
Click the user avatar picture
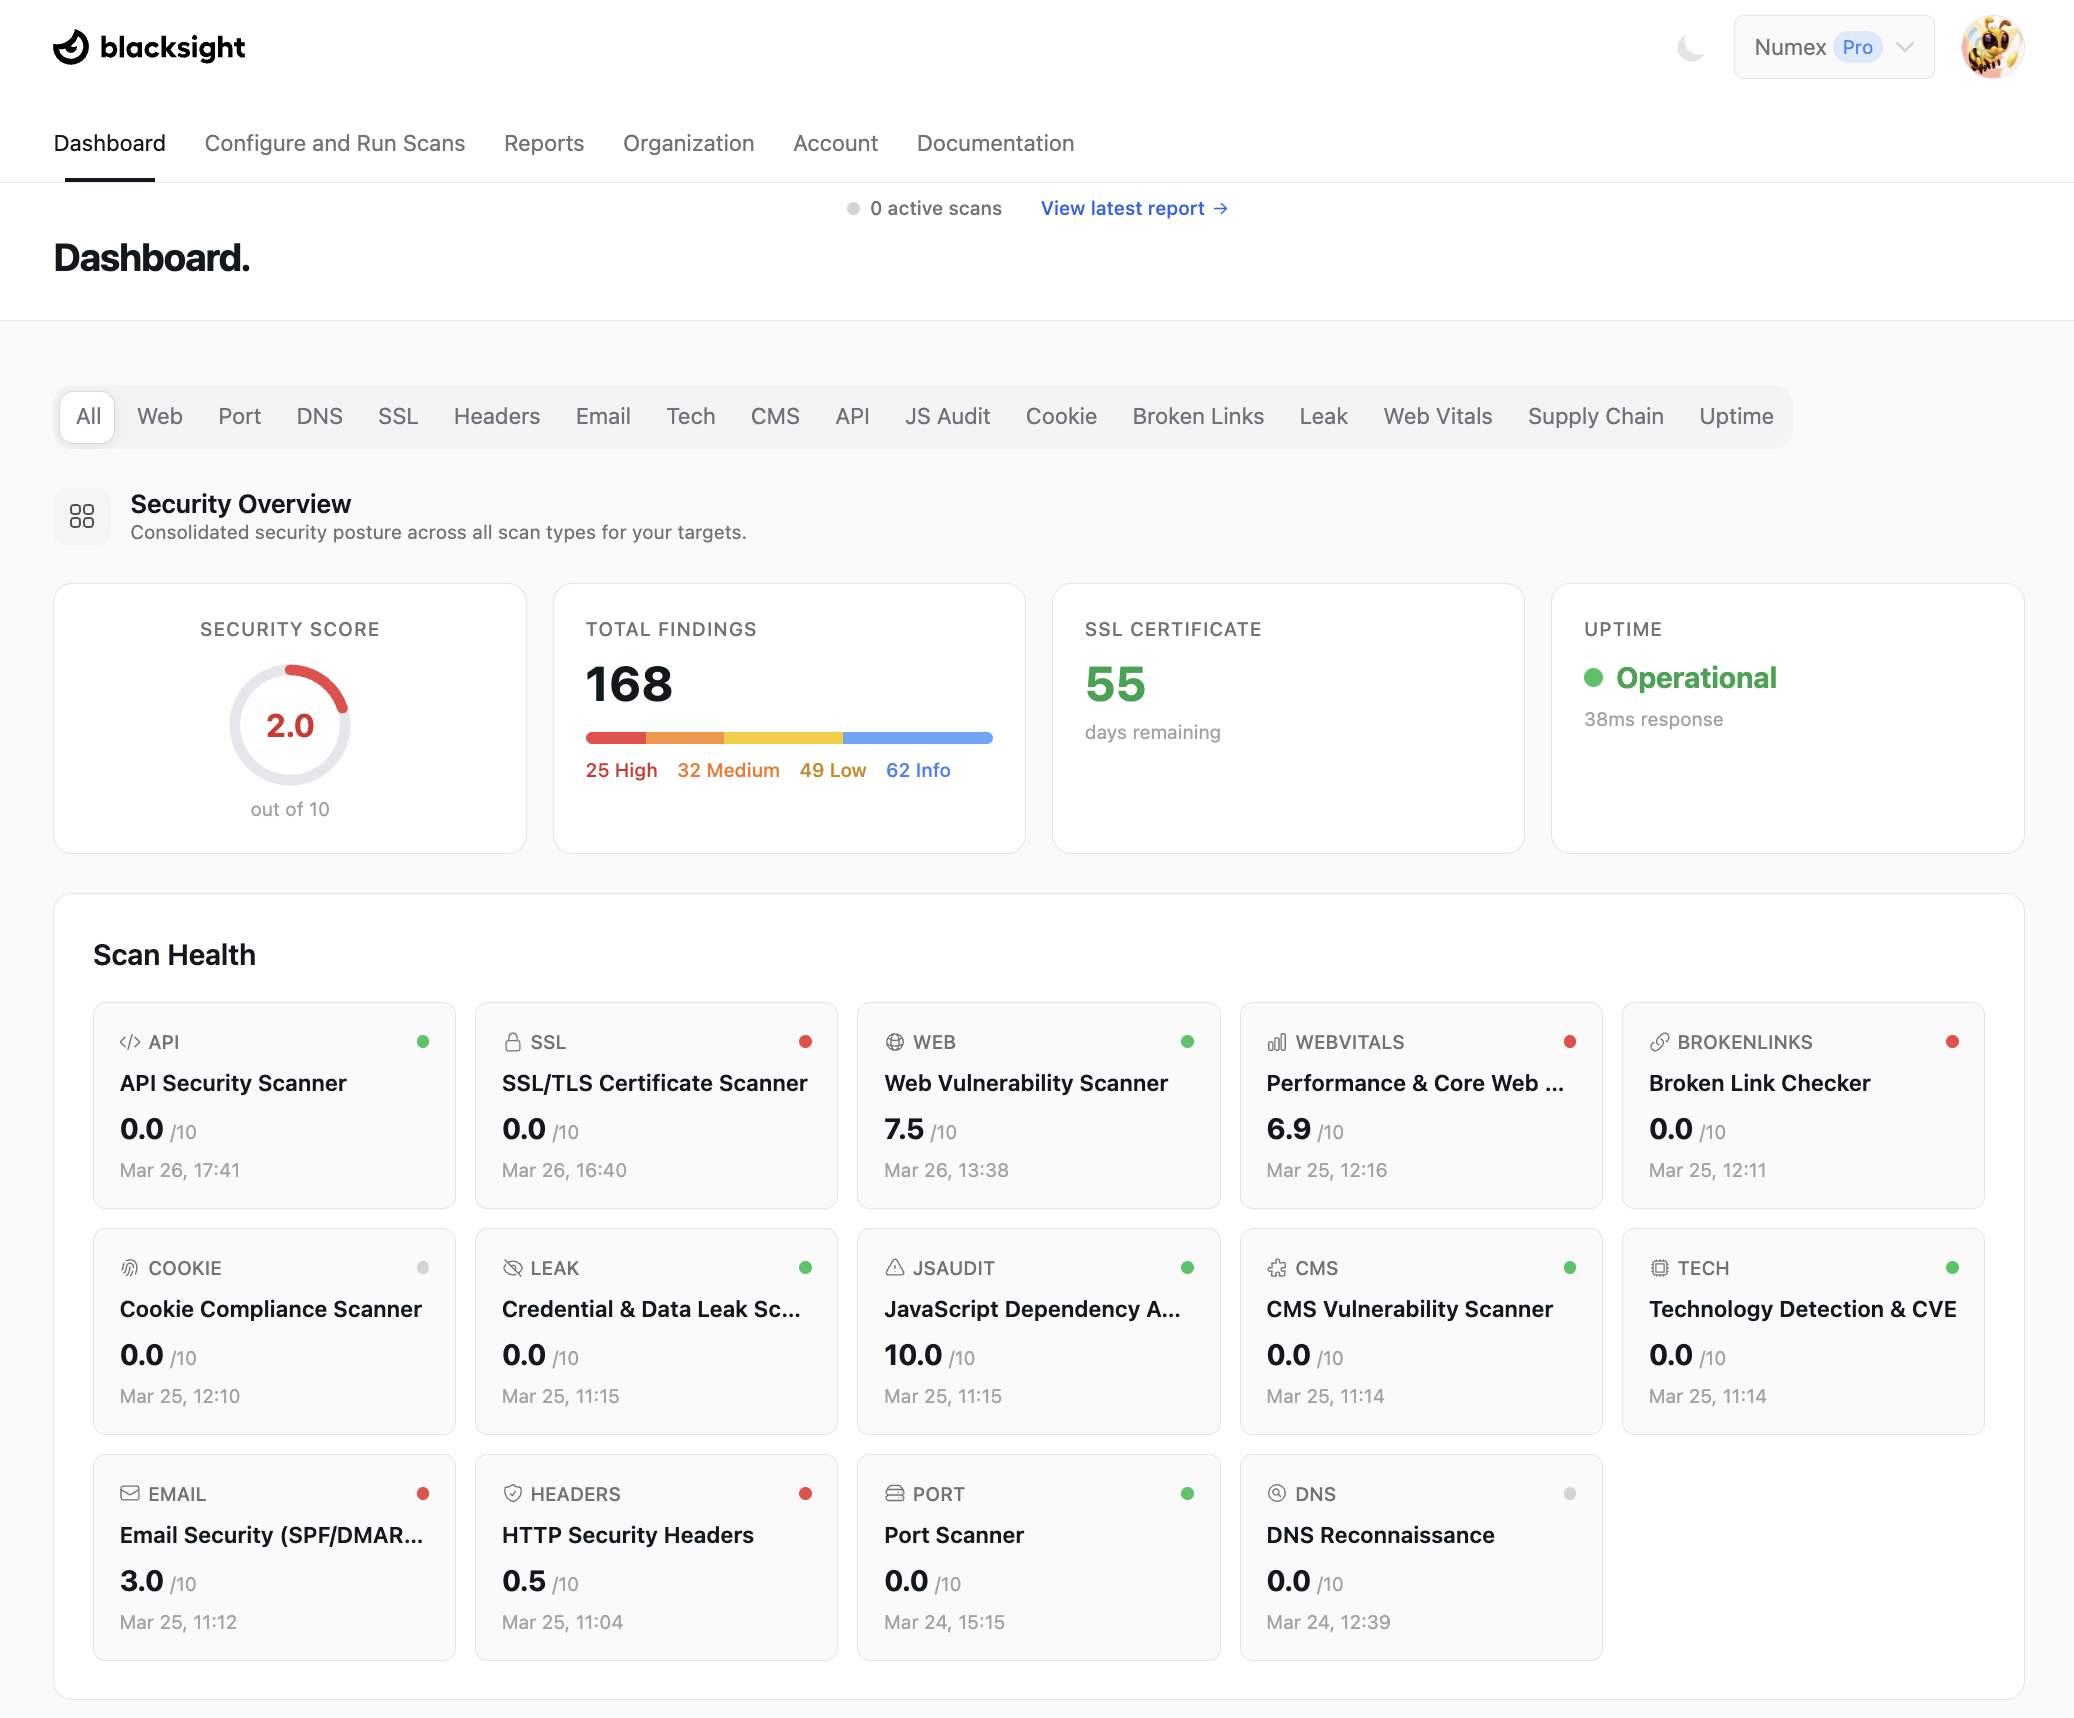[1992, 47]
